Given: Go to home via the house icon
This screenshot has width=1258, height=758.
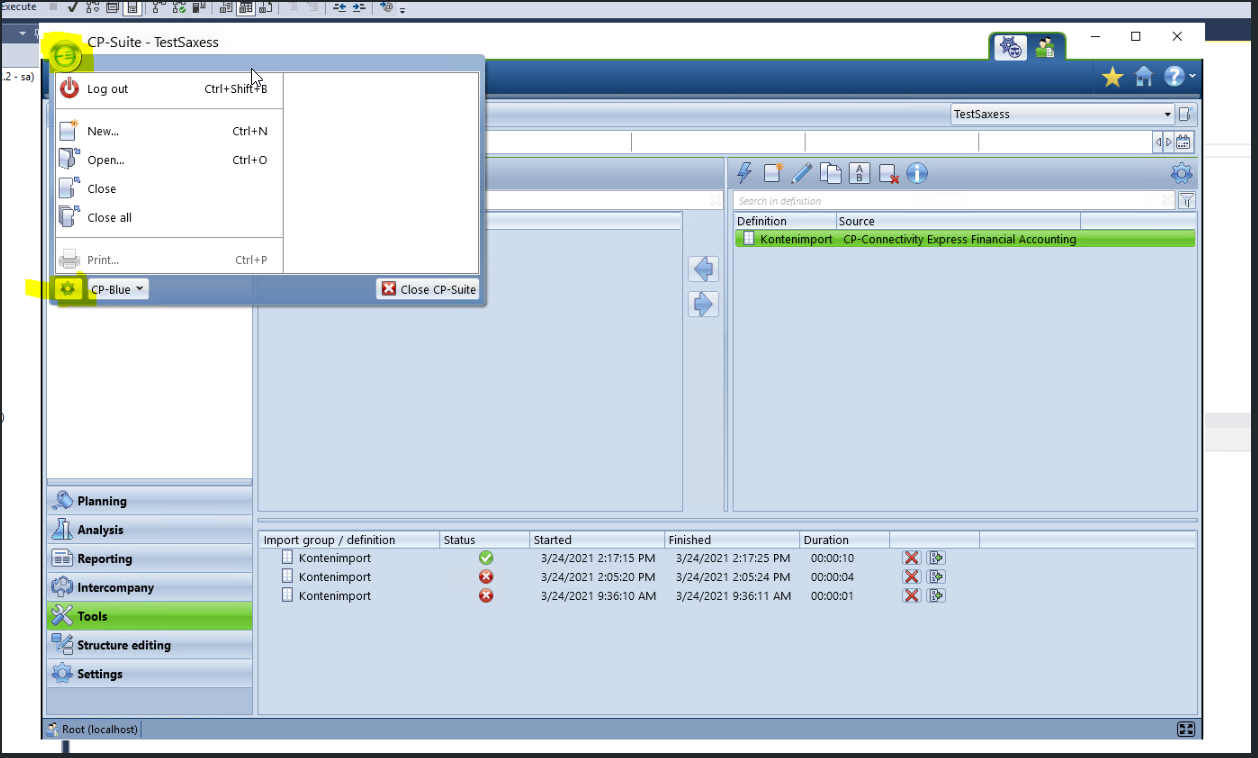Looking at the screenshot, I should click(x=1144, y=77).
